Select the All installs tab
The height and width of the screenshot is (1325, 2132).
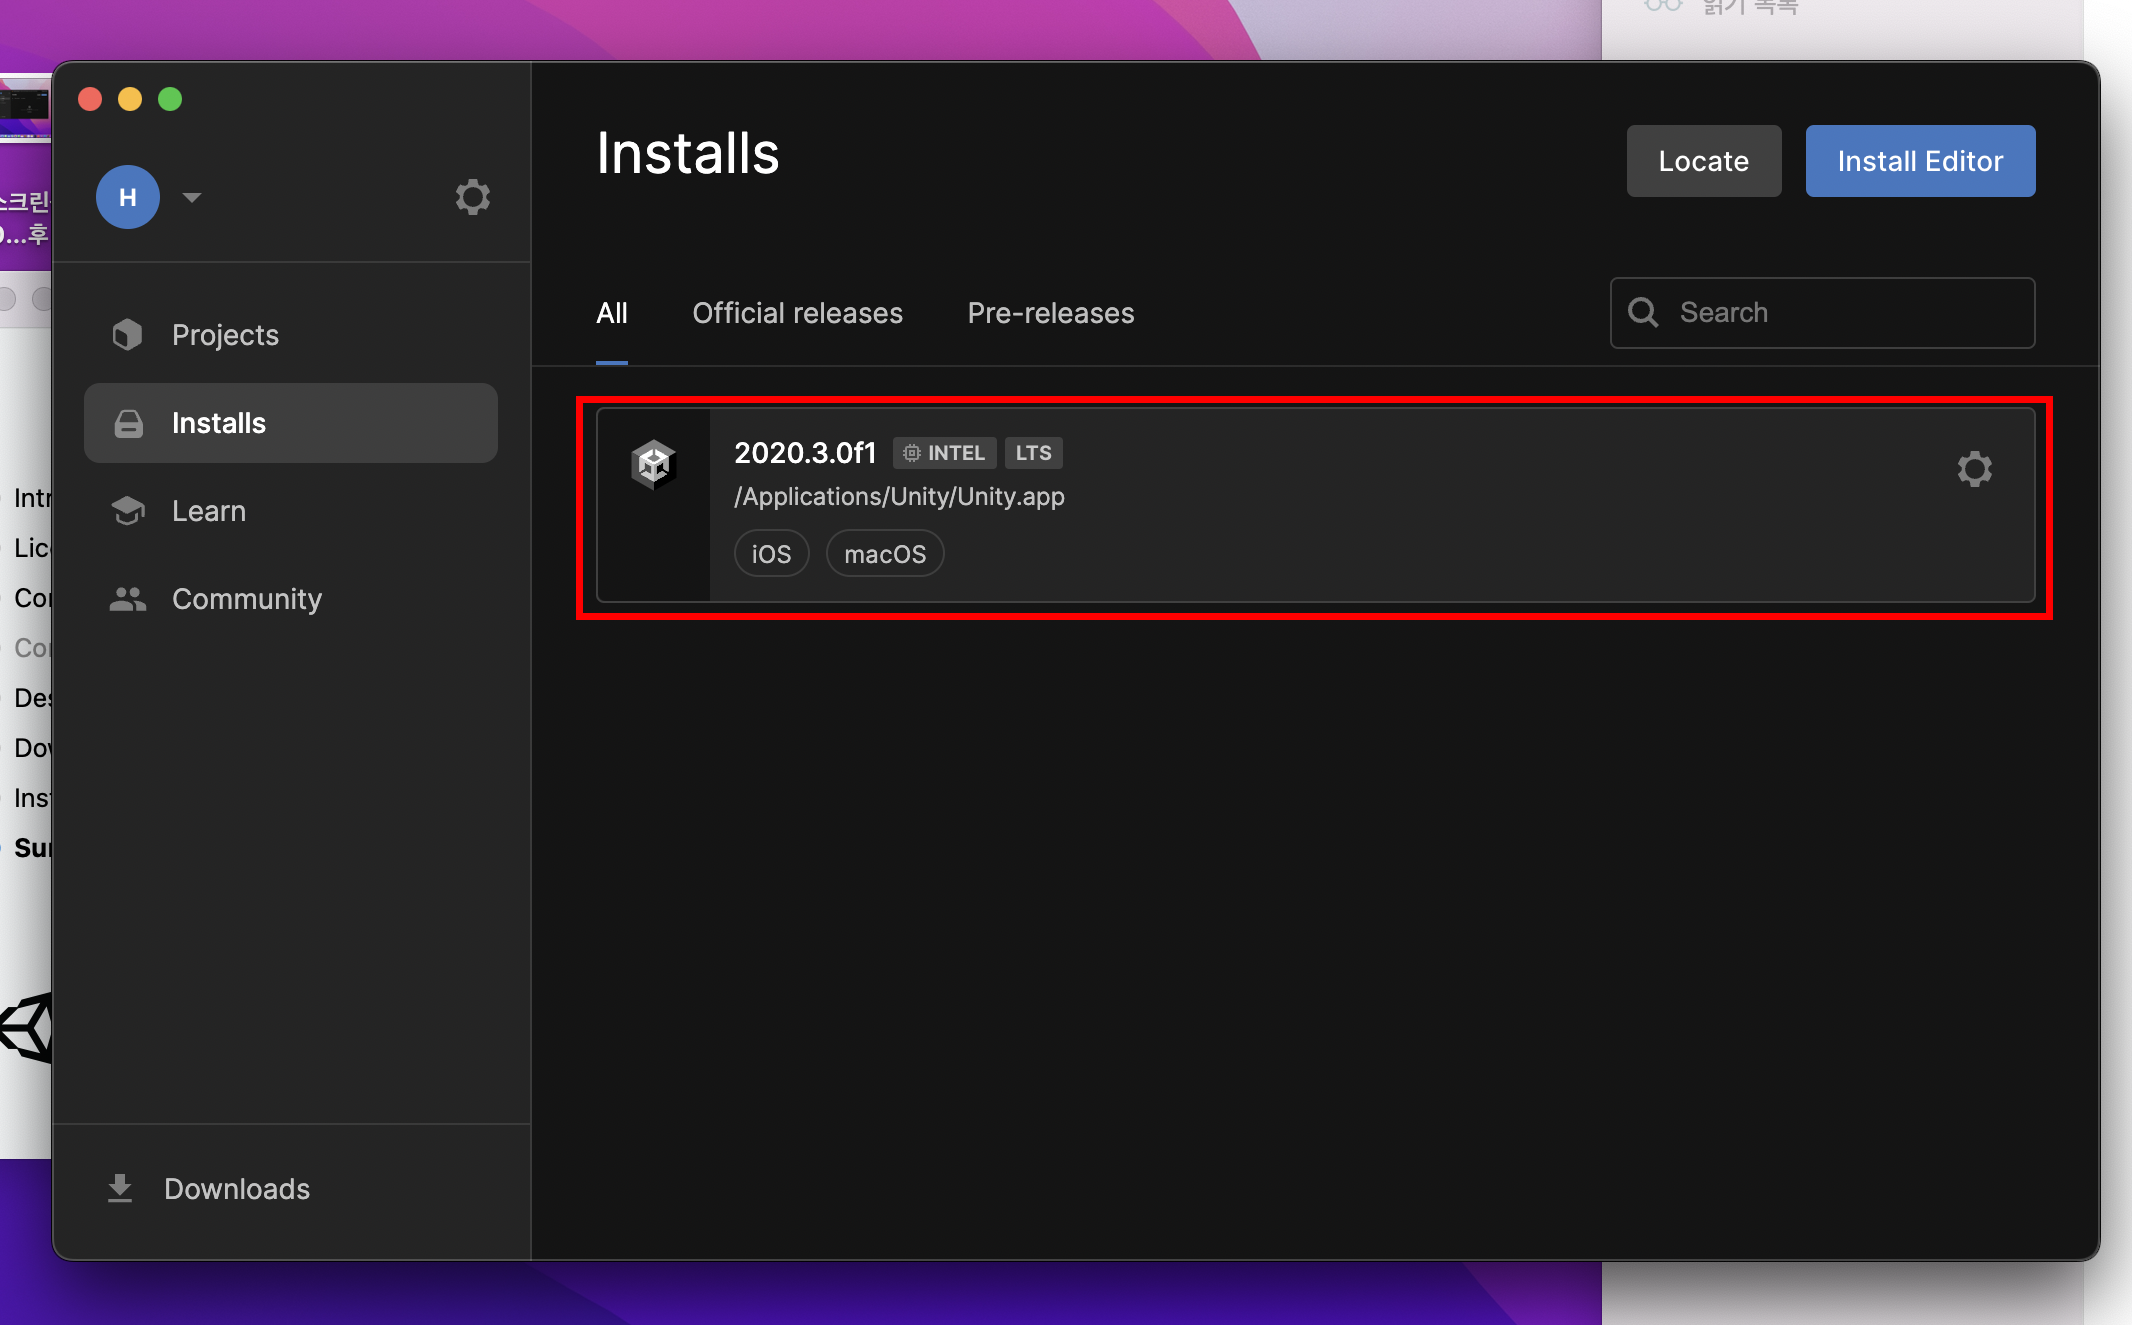[x=611, y=313]
